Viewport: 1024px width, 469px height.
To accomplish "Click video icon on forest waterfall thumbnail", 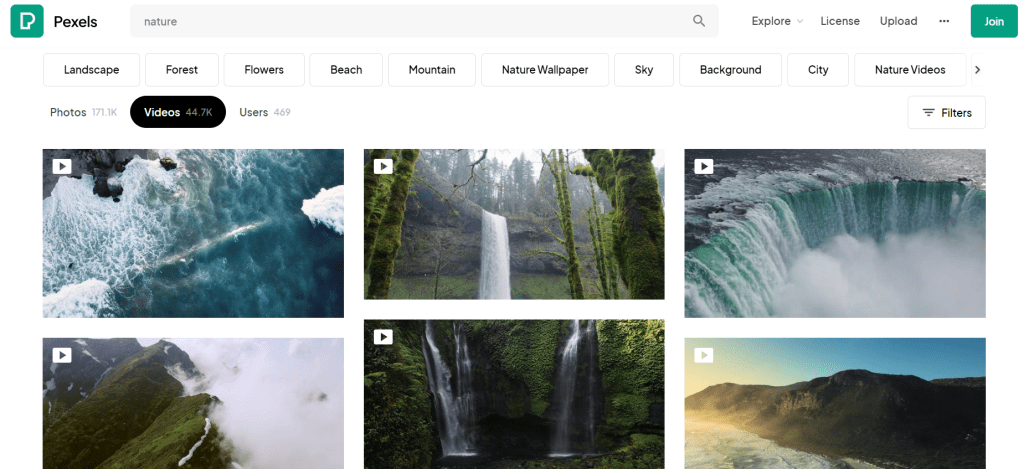I will click(x=383, y=167).
